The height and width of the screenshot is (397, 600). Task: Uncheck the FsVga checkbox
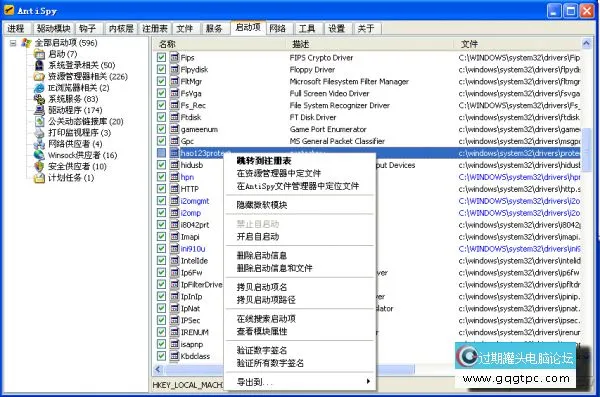pyautogui.click(x=161, y=93)
